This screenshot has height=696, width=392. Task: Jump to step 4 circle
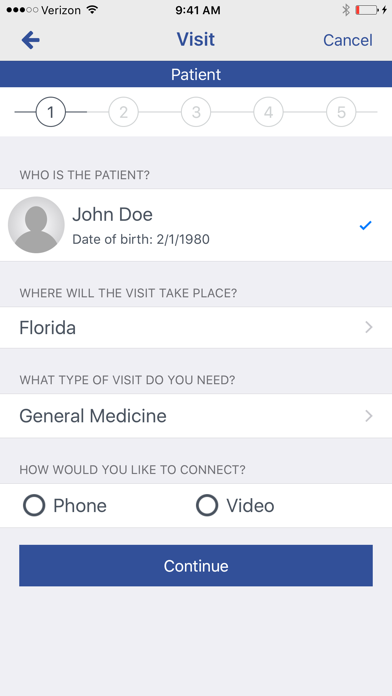pos(268,112)
